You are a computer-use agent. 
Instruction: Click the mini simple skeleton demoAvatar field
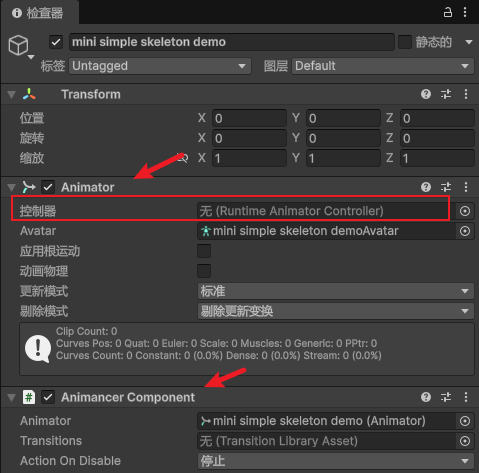coord(327,231)
